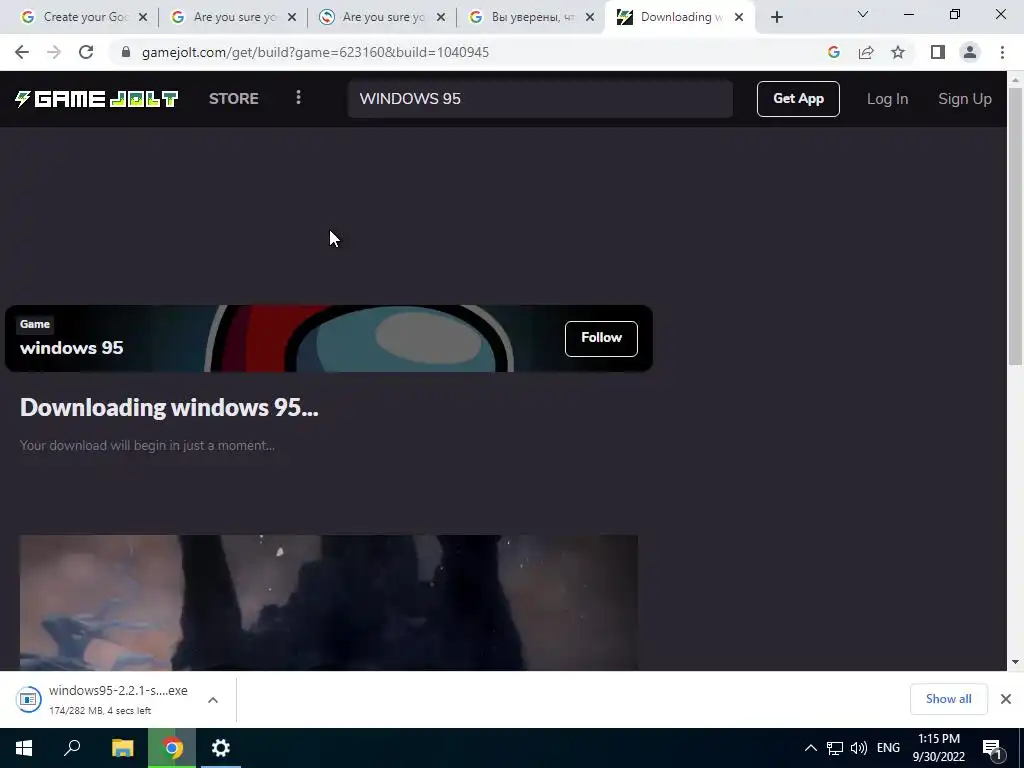Screen dimensions: 1024x768
Task: Reload the current page
Action: pyautogui.click(x=86, y=52)
